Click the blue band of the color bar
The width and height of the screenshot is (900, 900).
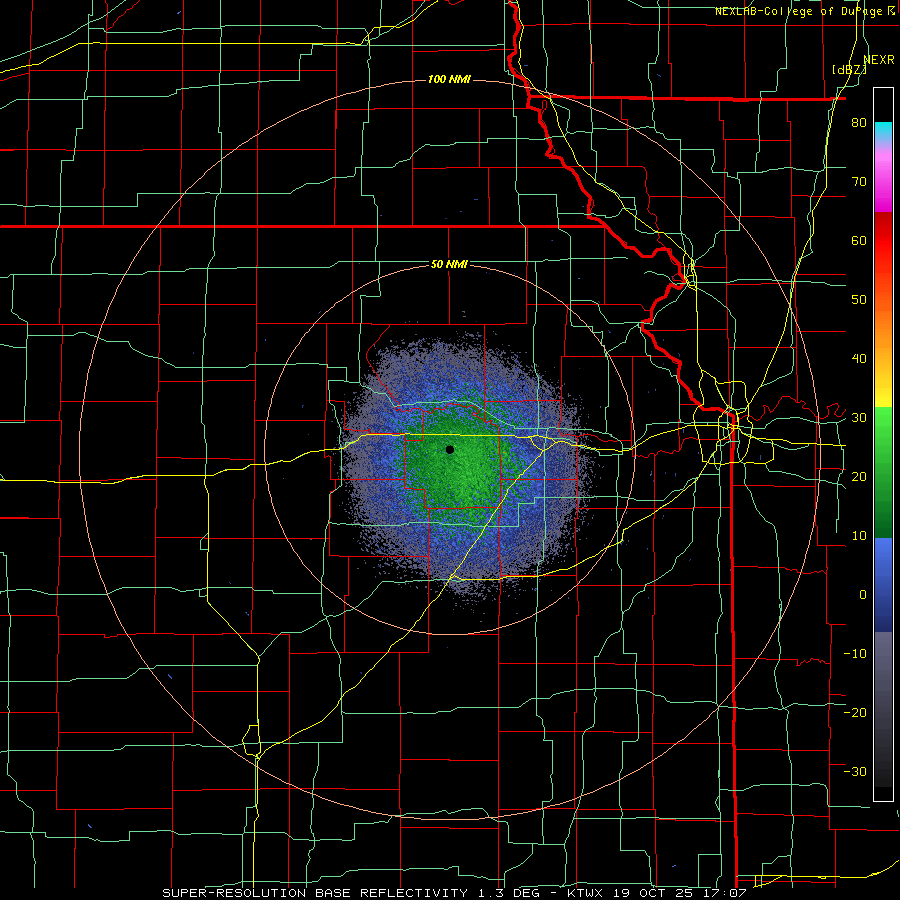[883, 585]
